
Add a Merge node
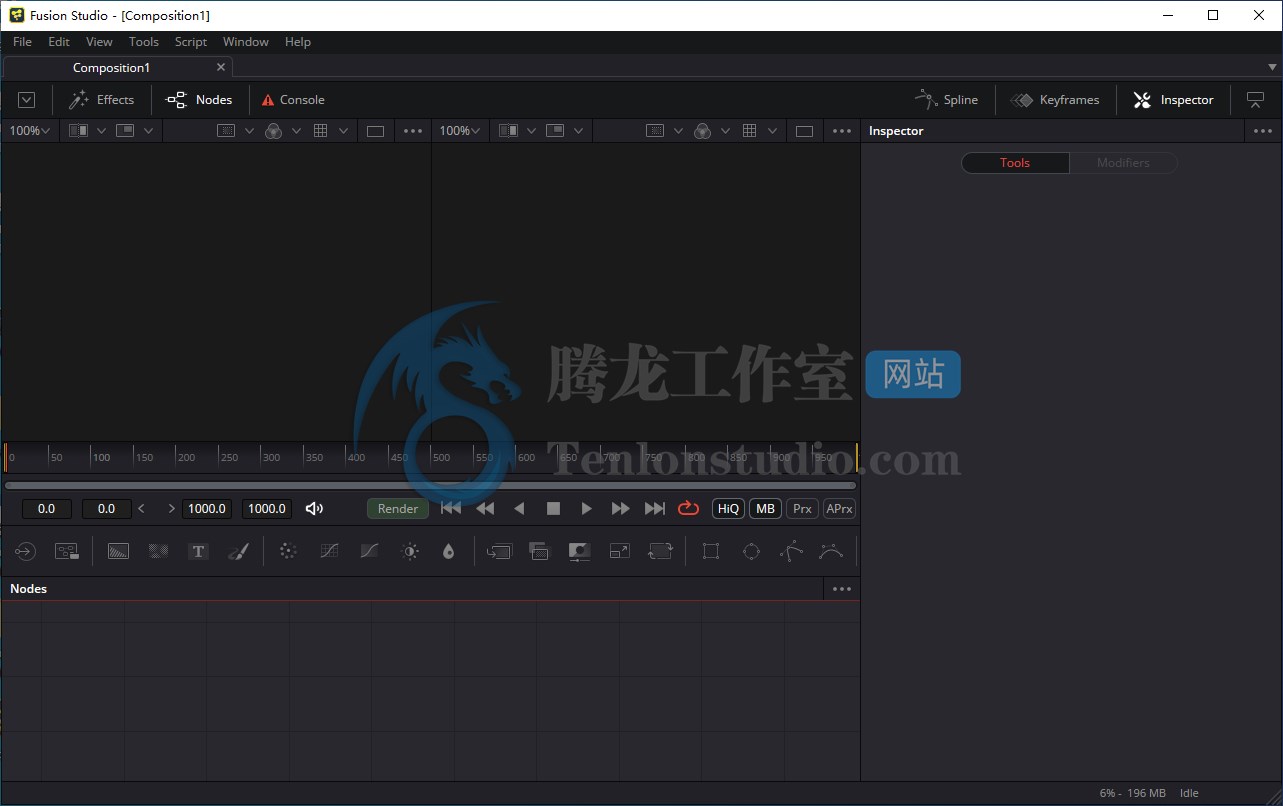pyautogui.click(x=499, y=551)
